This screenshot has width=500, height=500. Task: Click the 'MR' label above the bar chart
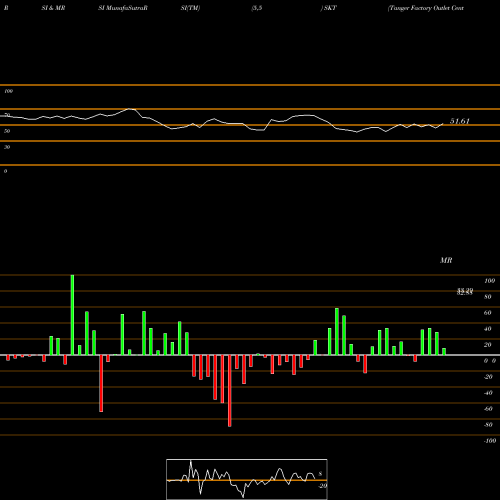tap(446, 260)
